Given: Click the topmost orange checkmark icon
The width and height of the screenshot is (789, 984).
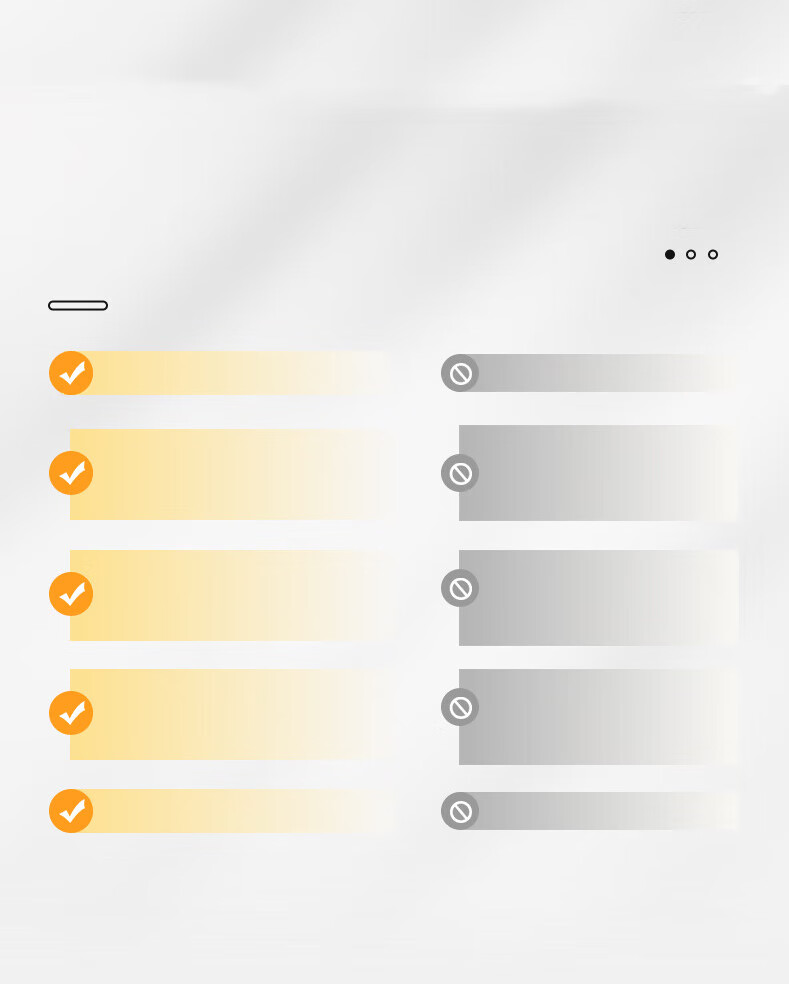Looking at the screenshot, I should (71, 373).
